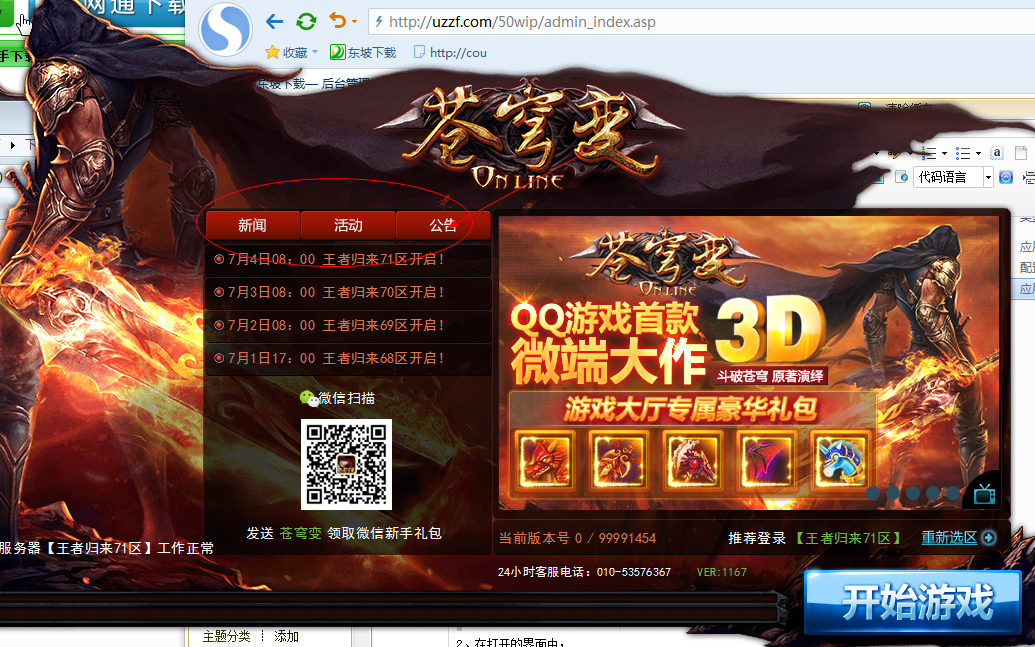Switch to the 公告 tab in game launcher
The height and width of the screenshot is (647, 1035).
443,225
